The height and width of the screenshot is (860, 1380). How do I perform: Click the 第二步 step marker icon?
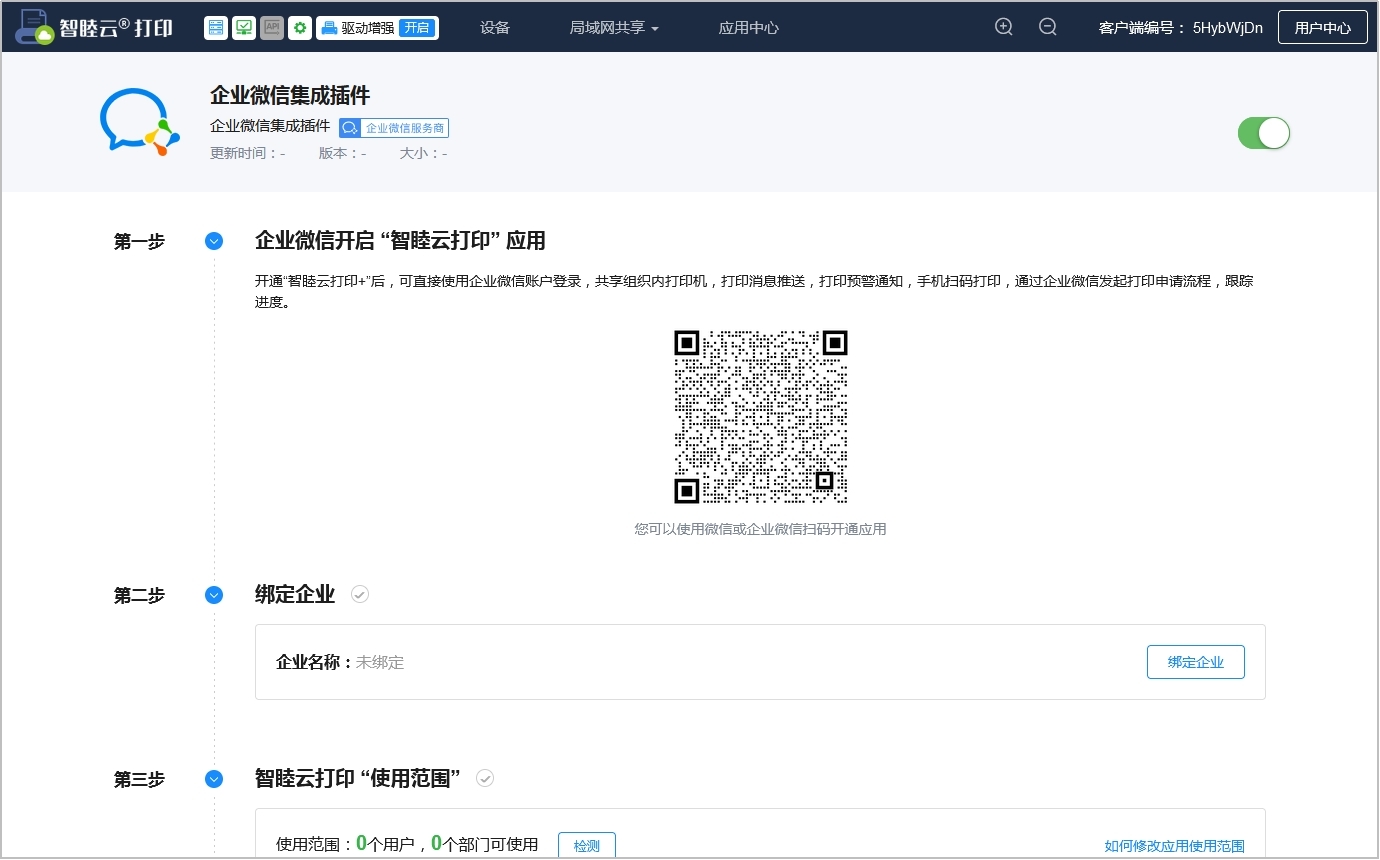coord(214,595)
